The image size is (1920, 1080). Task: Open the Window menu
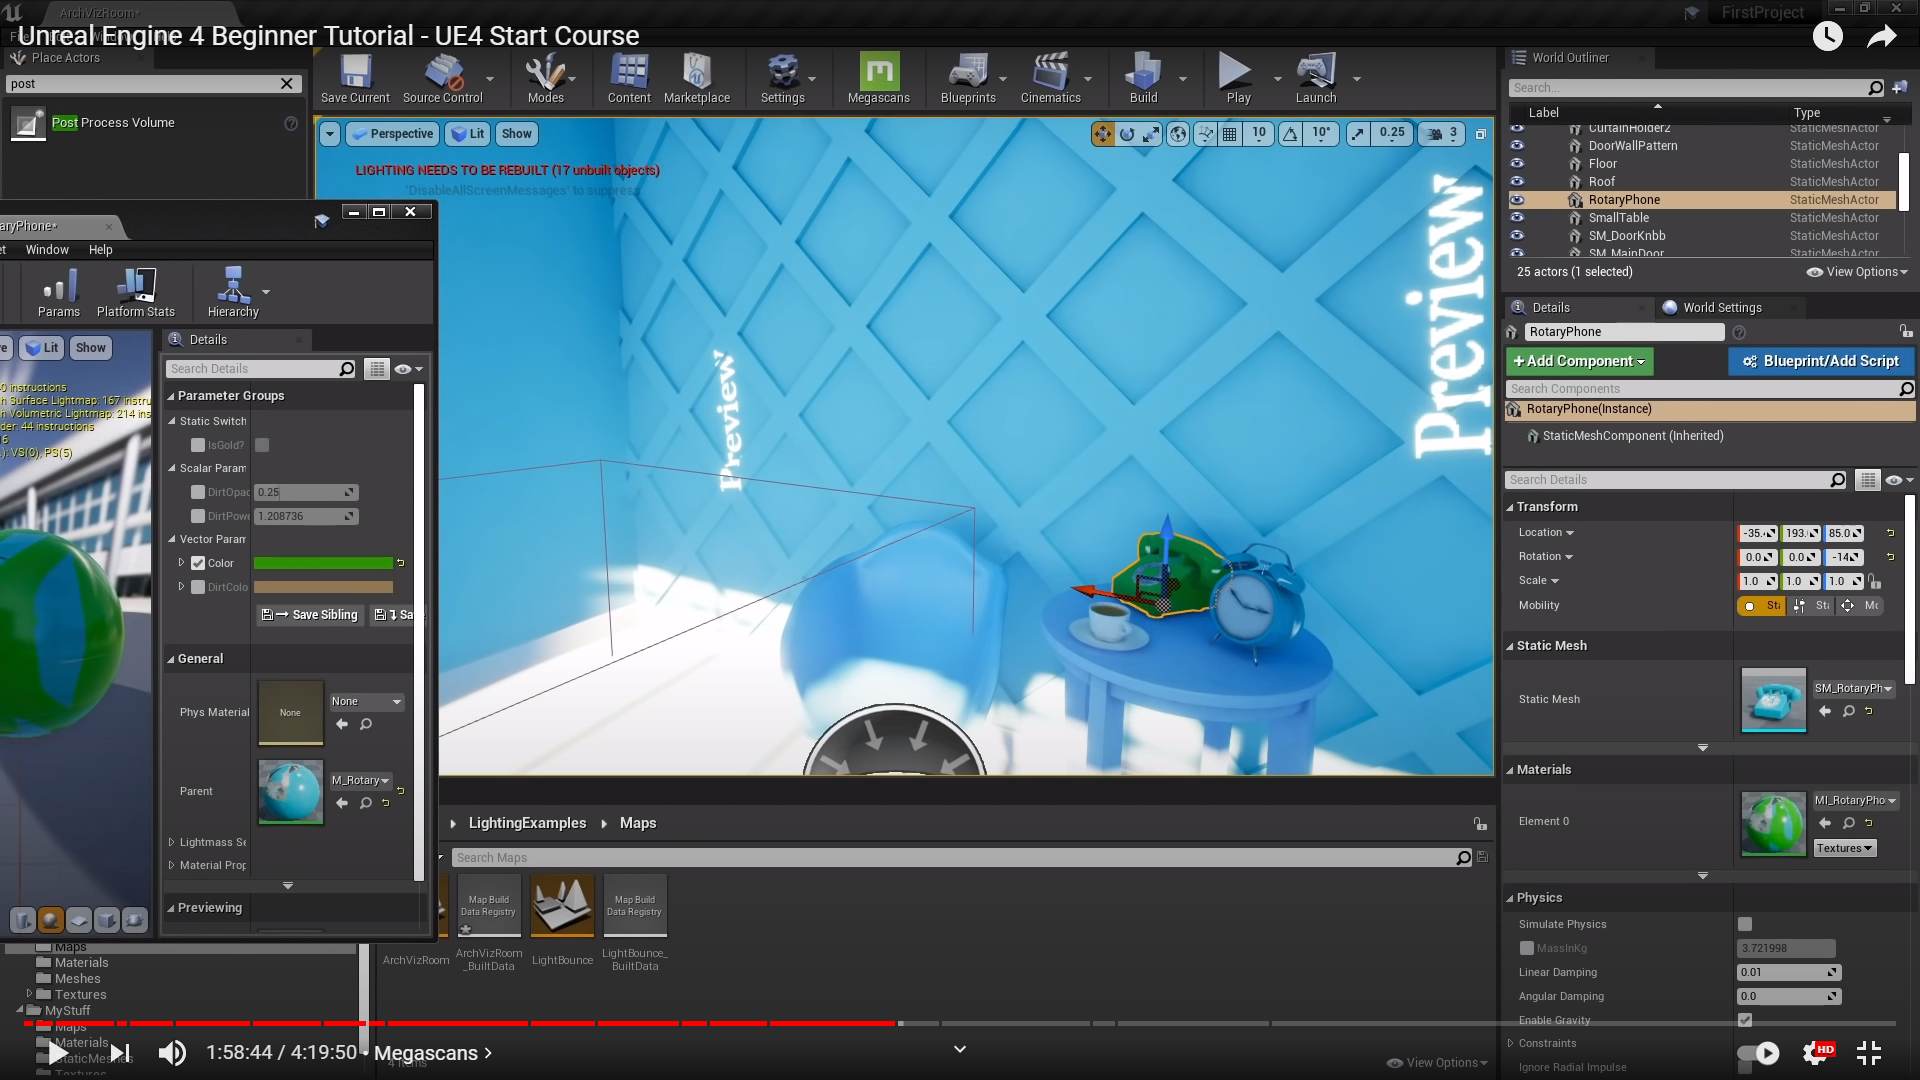47,250
